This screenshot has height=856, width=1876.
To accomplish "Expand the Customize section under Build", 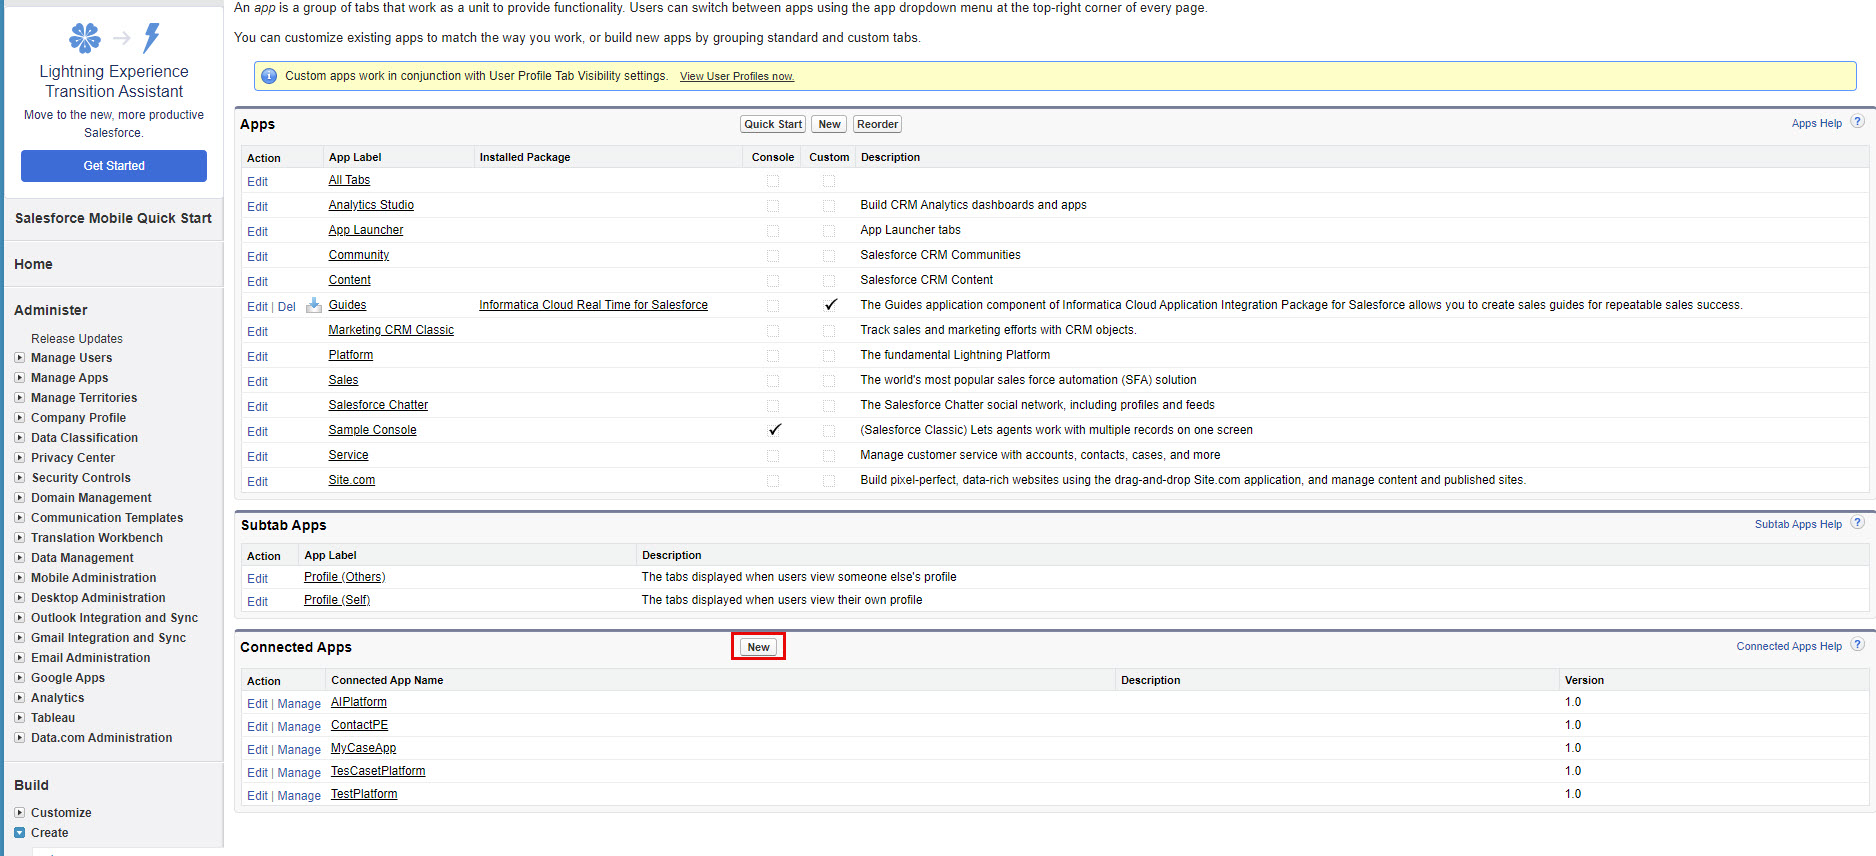I will pos(19,813).
